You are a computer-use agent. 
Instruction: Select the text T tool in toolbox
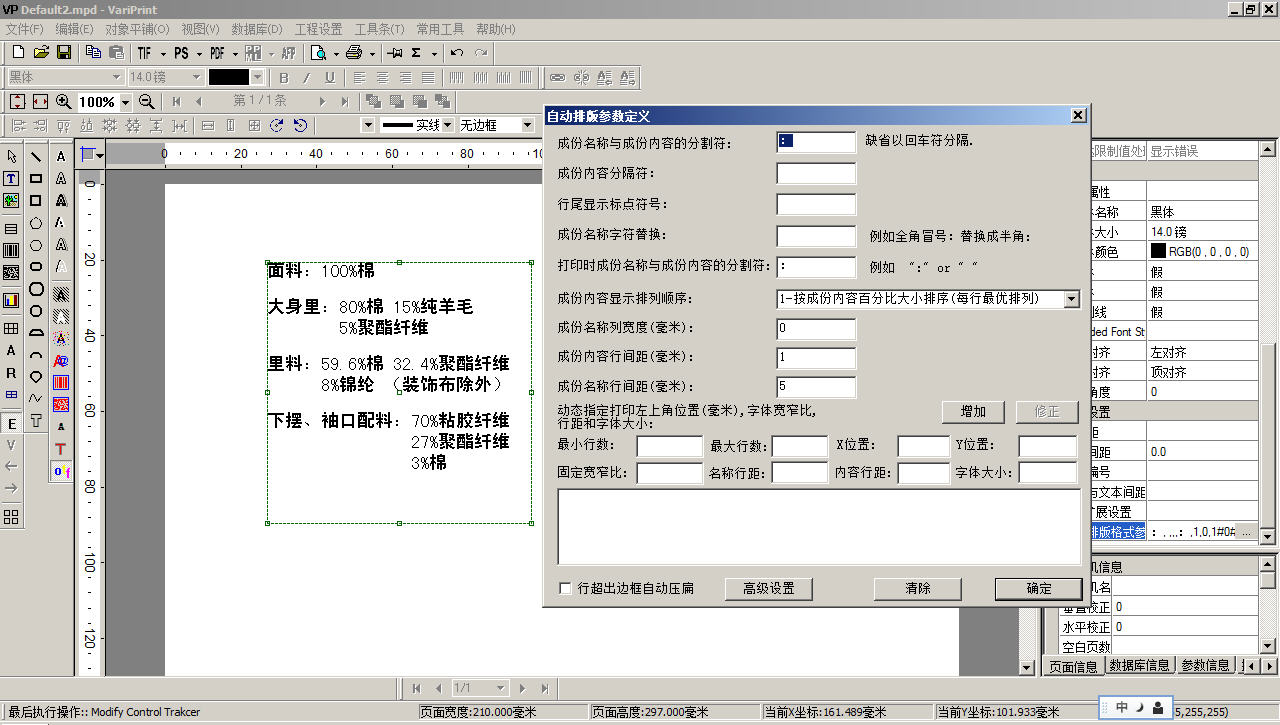(x=12, y=178)
